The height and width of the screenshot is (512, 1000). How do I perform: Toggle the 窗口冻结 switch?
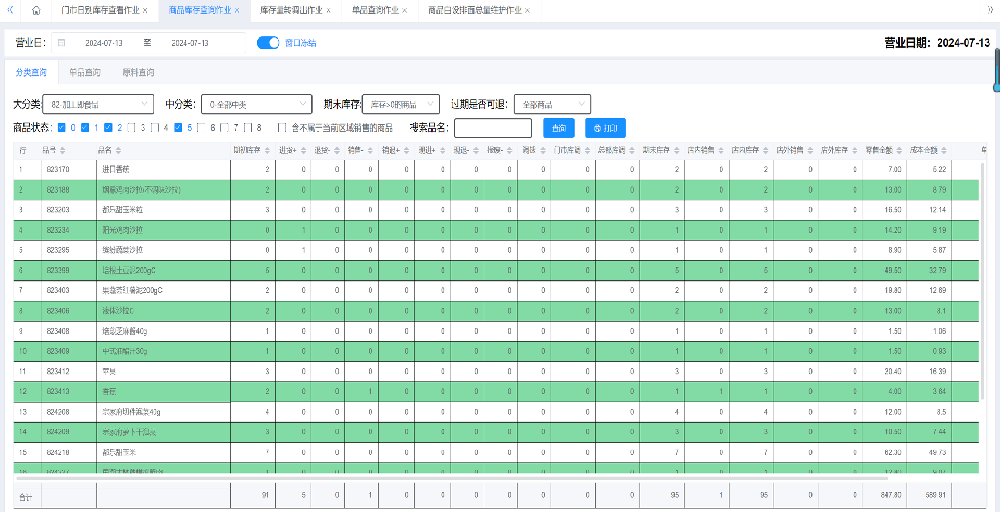click(x=267, y=43)
